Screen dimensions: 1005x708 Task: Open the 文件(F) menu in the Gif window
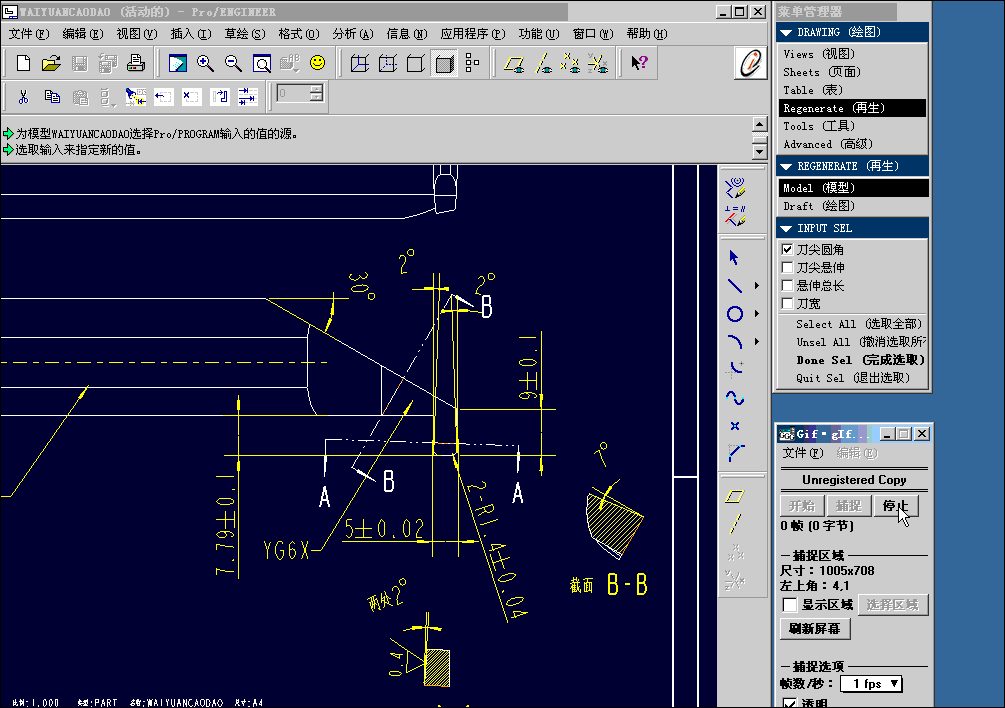tap(803, 453)
